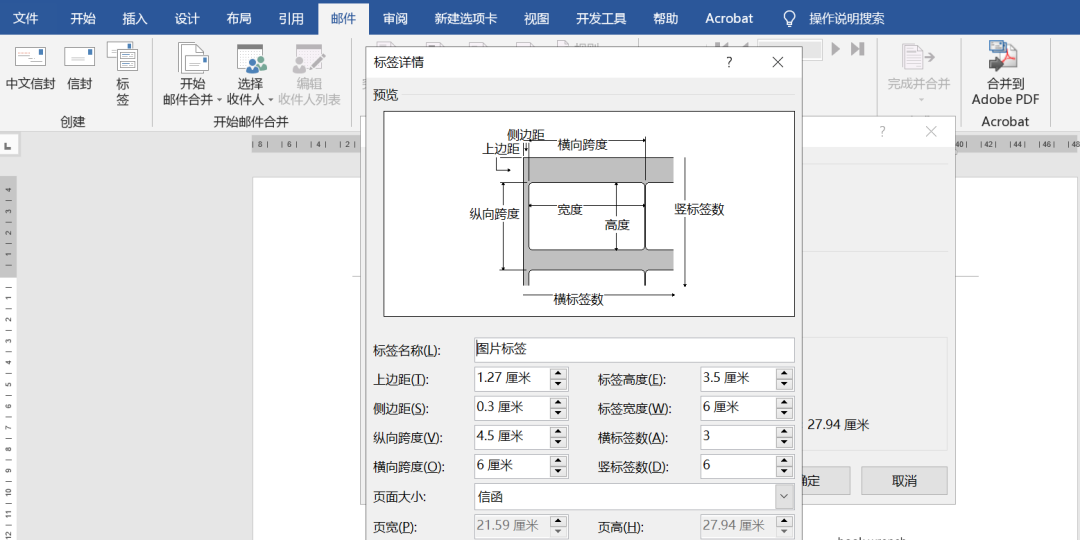Click inside the 标签高度 value field
This screenshot has width=1080, height=540.
click(x=737, y=379)
